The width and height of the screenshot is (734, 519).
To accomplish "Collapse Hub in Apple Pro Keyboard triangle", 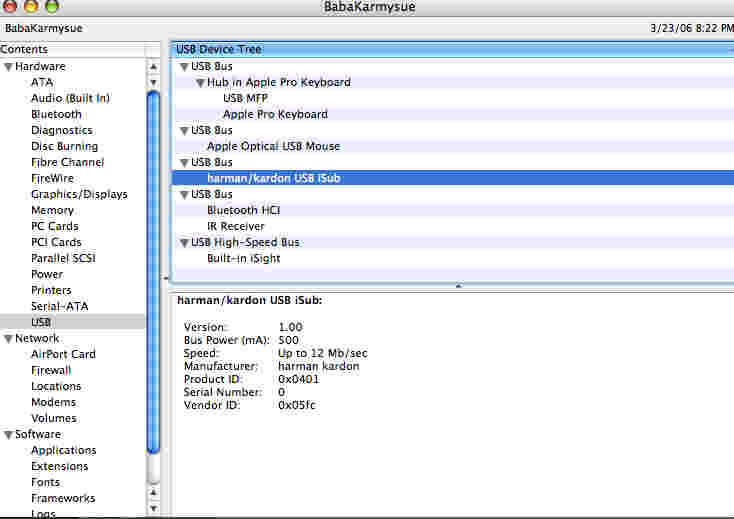I will [200, 83].
